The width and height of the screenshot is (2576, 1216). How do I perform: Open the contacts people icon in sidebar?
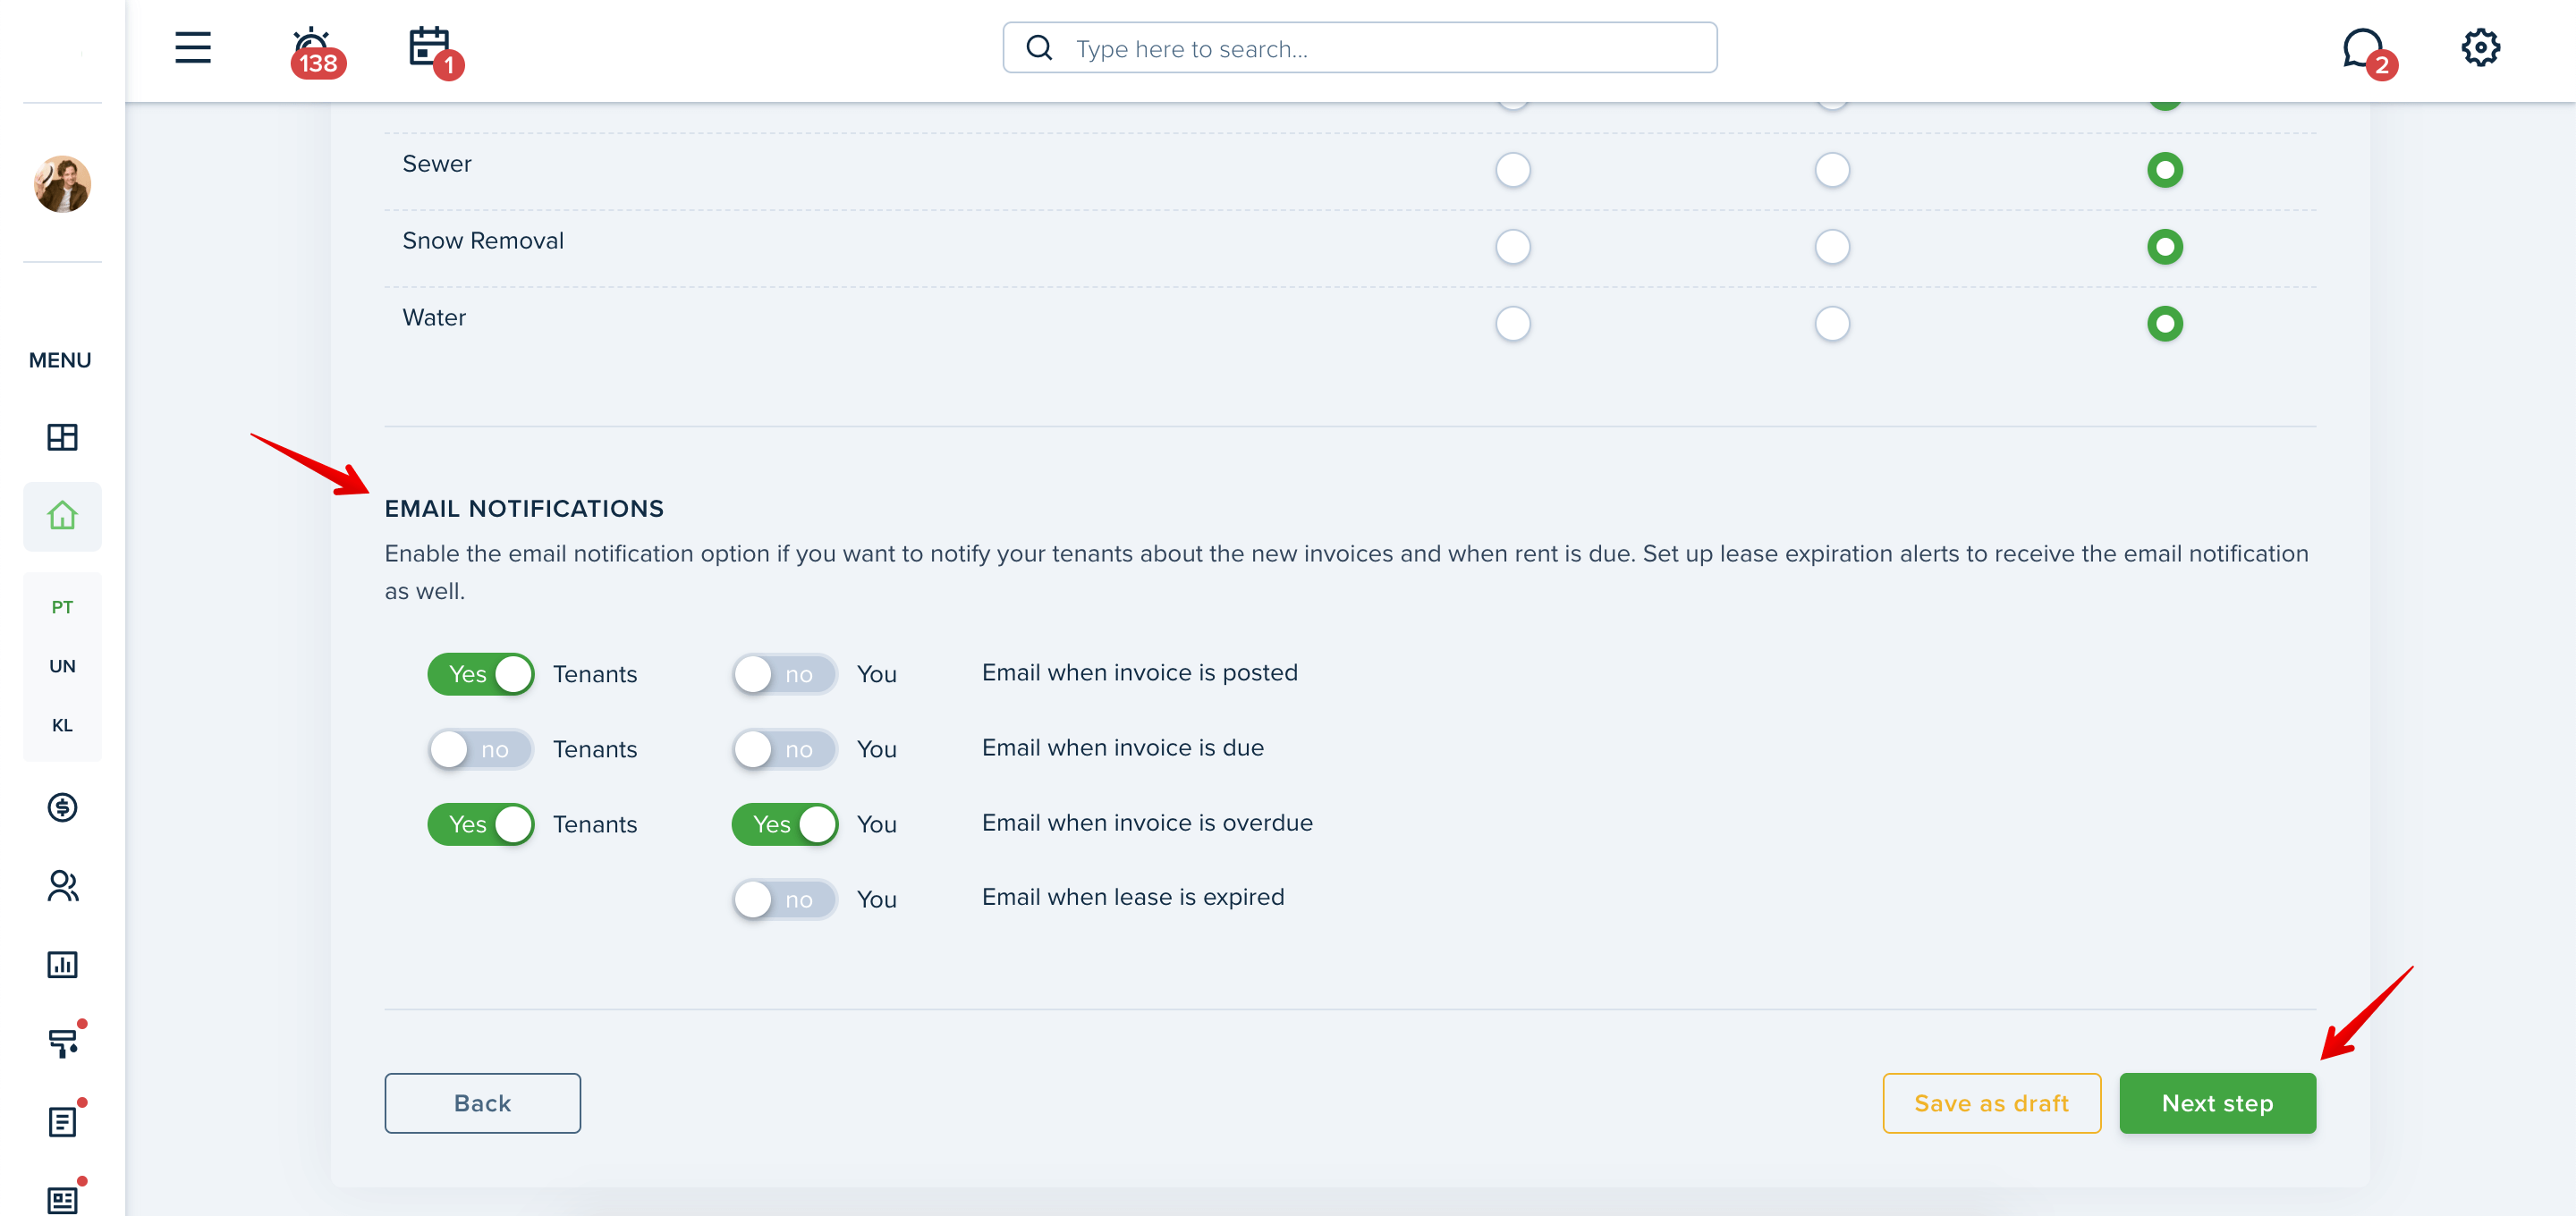pyautogui.click(x=62, y=886)
